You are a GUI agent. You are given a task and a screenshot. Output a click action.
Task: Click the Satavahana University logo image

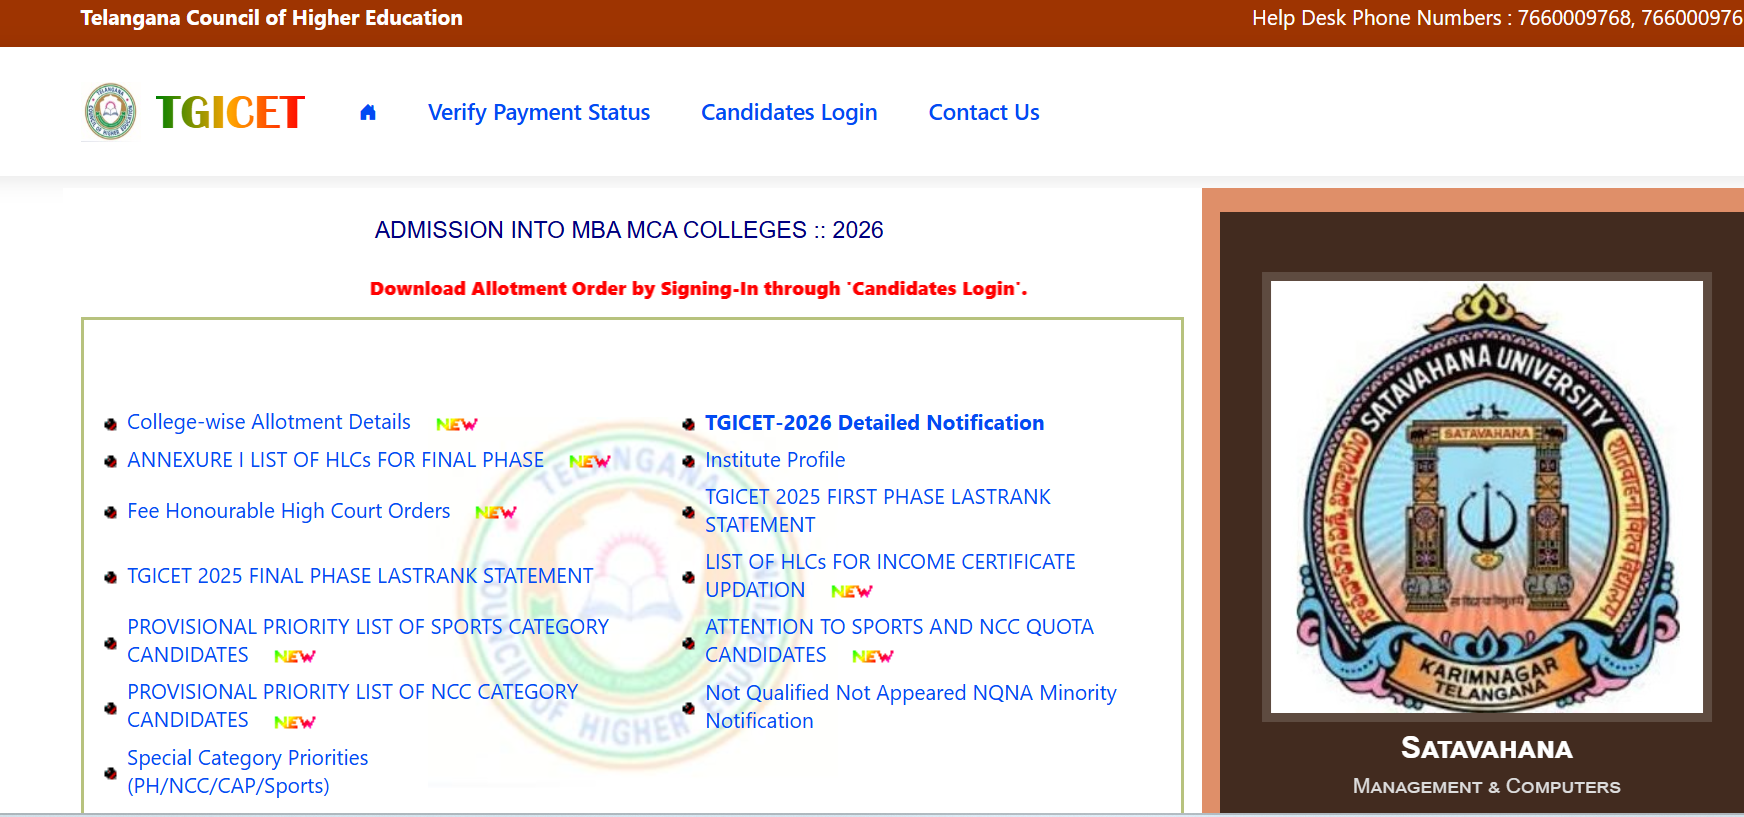1487,497
